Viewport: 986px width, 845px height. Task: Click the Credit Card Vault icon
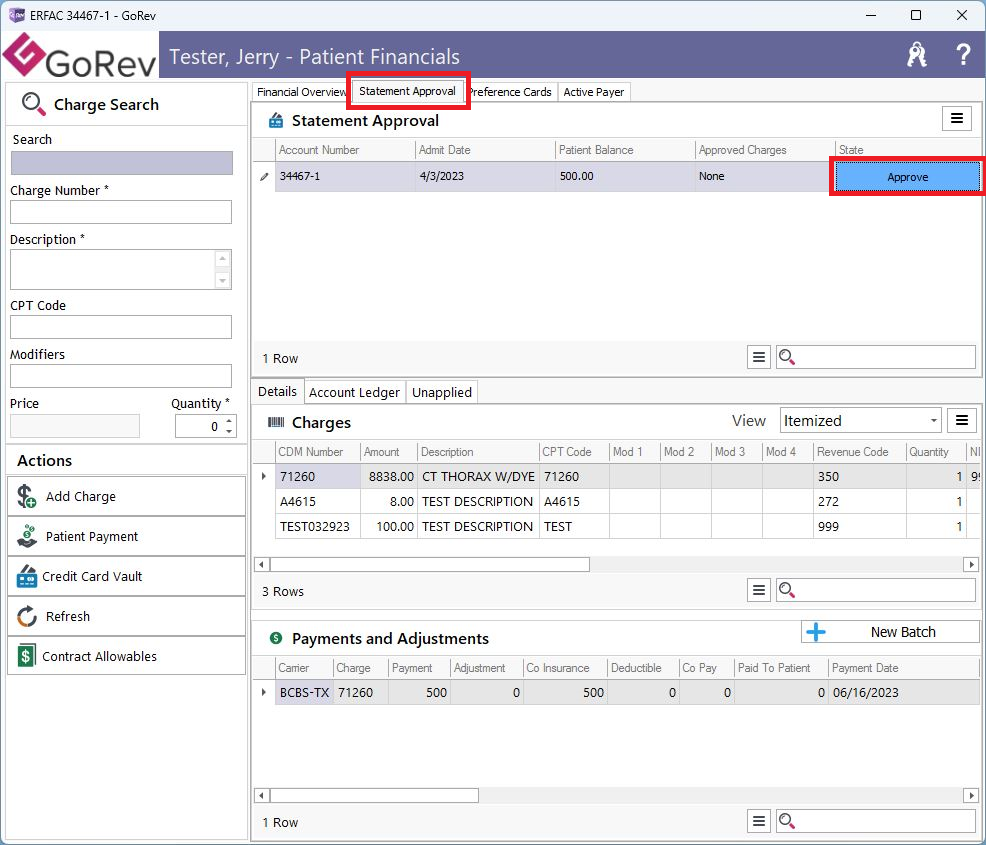point(27,576)
